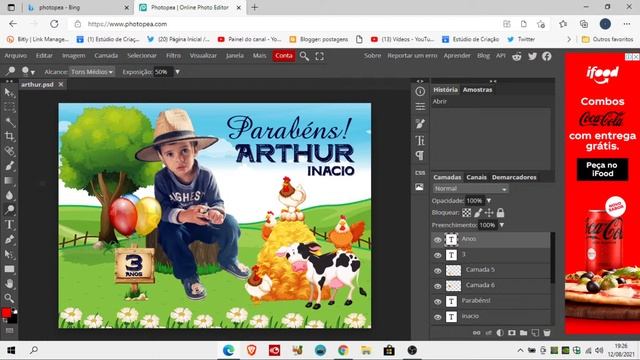Open the brush preset picker dropdown
The height and width of the screenshot is (360, 640).
tap(28, 72)
